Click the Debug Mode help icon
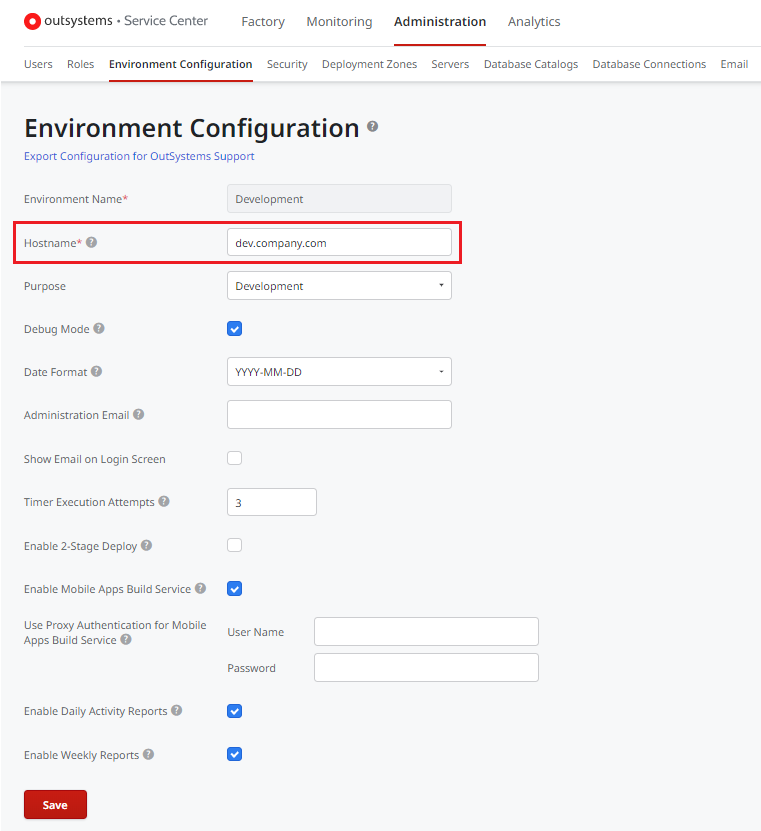The height and width of the screenshot is (831, 761). (x=99, y=328)
